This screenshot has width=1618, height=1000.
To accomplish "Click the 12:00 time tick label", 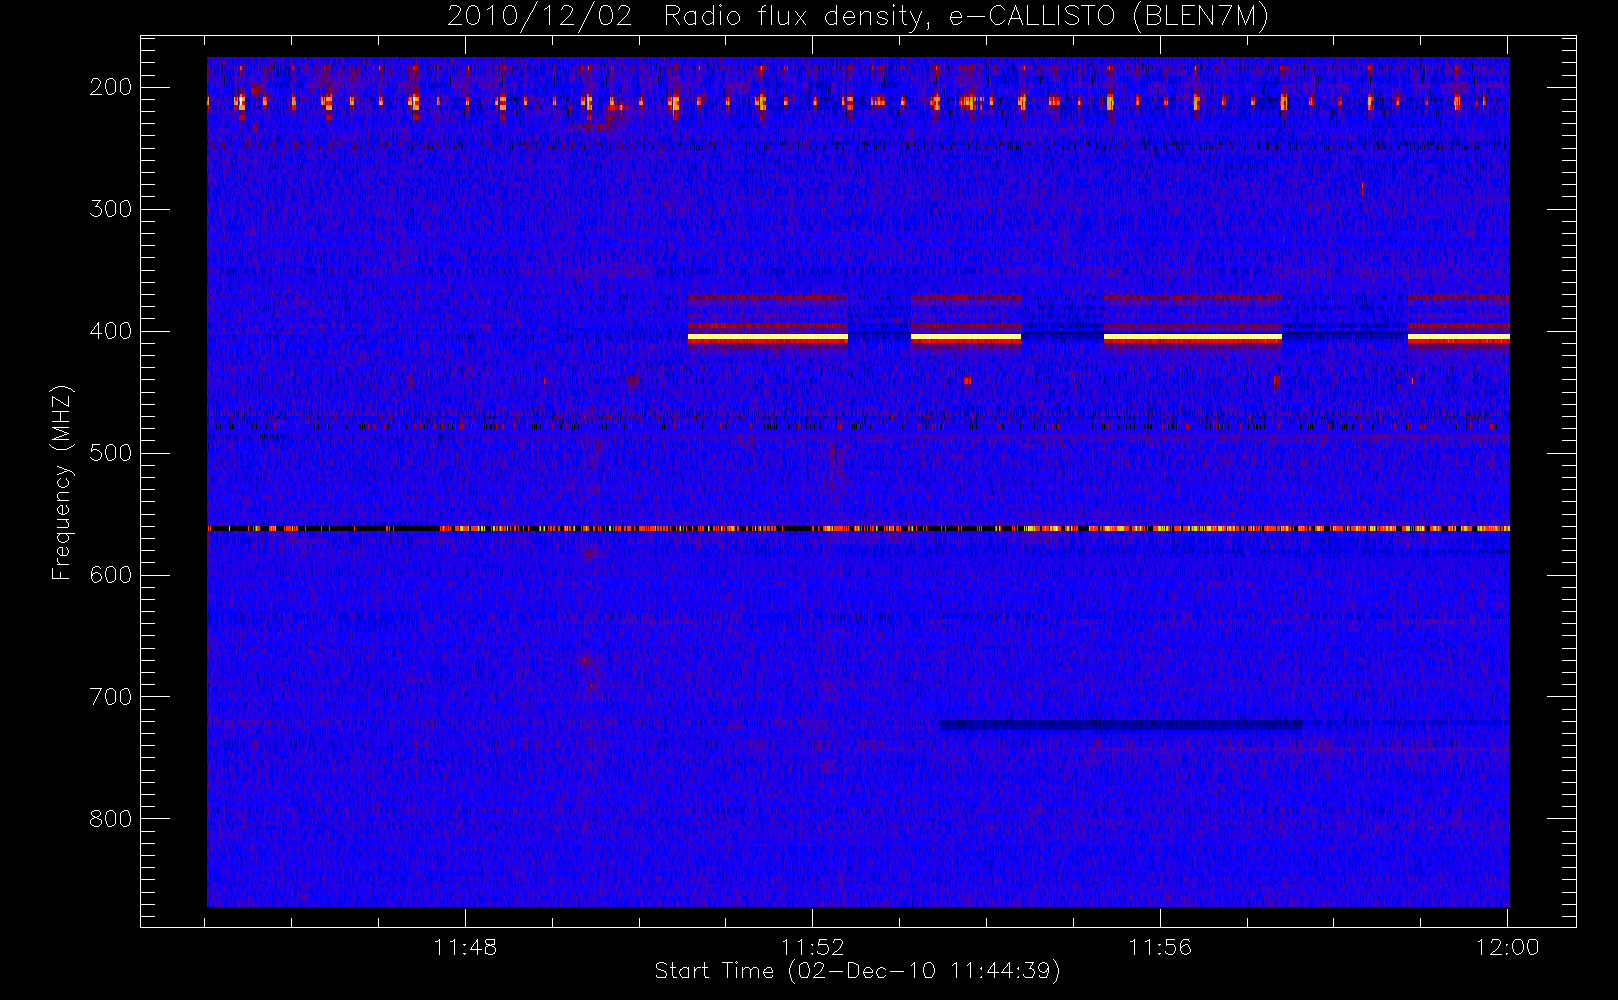I will pos(1507,947).
